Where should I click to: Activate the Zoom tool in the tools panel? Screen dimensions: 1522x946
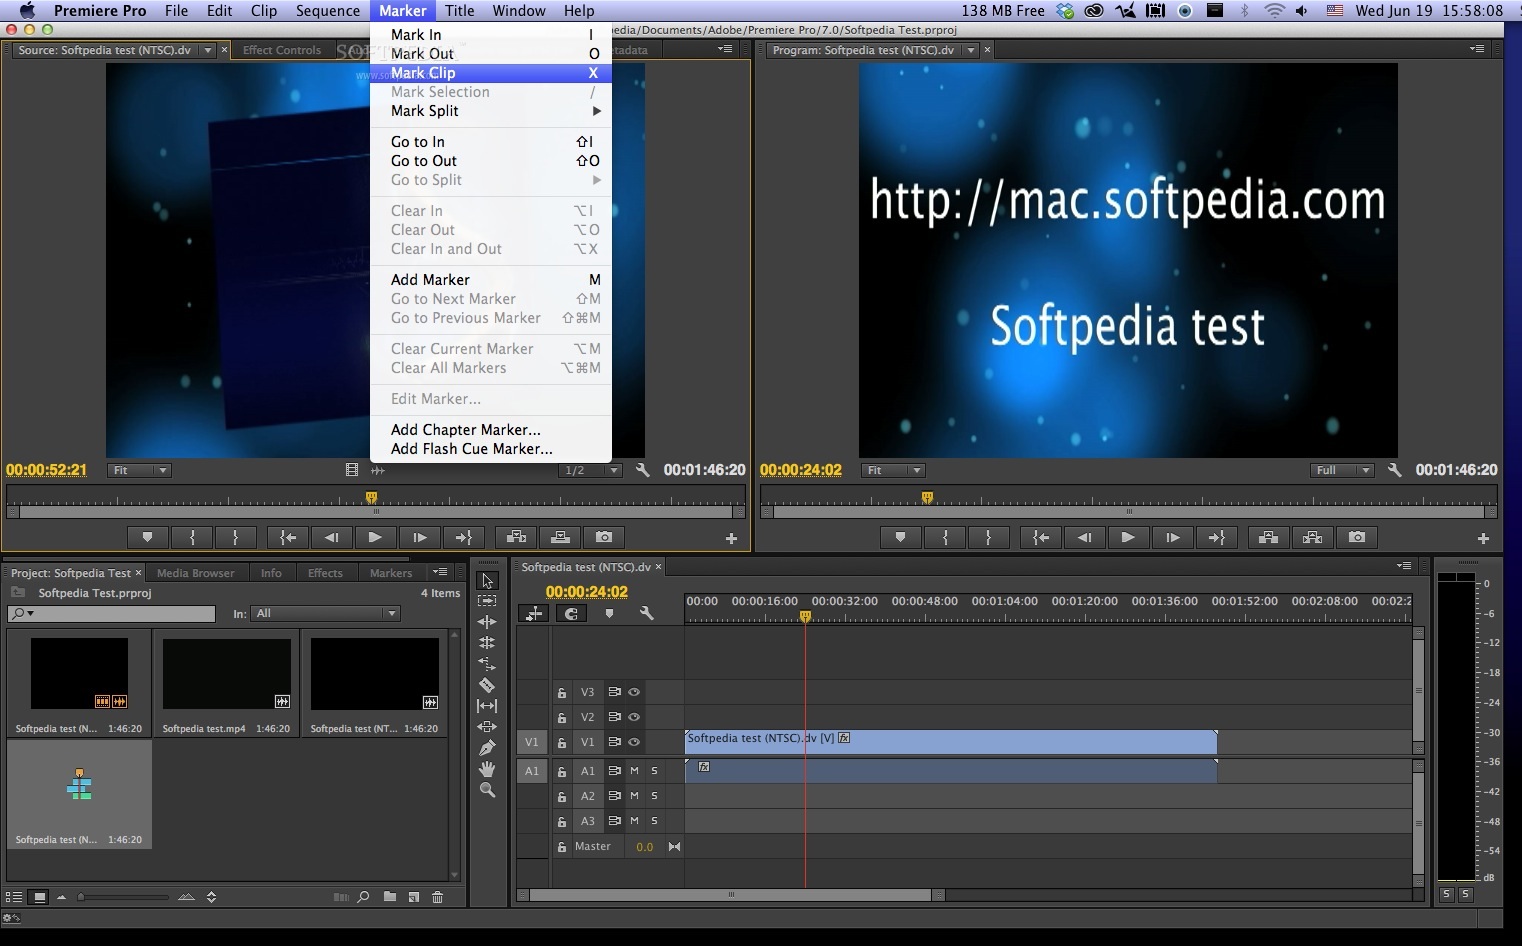487,790
